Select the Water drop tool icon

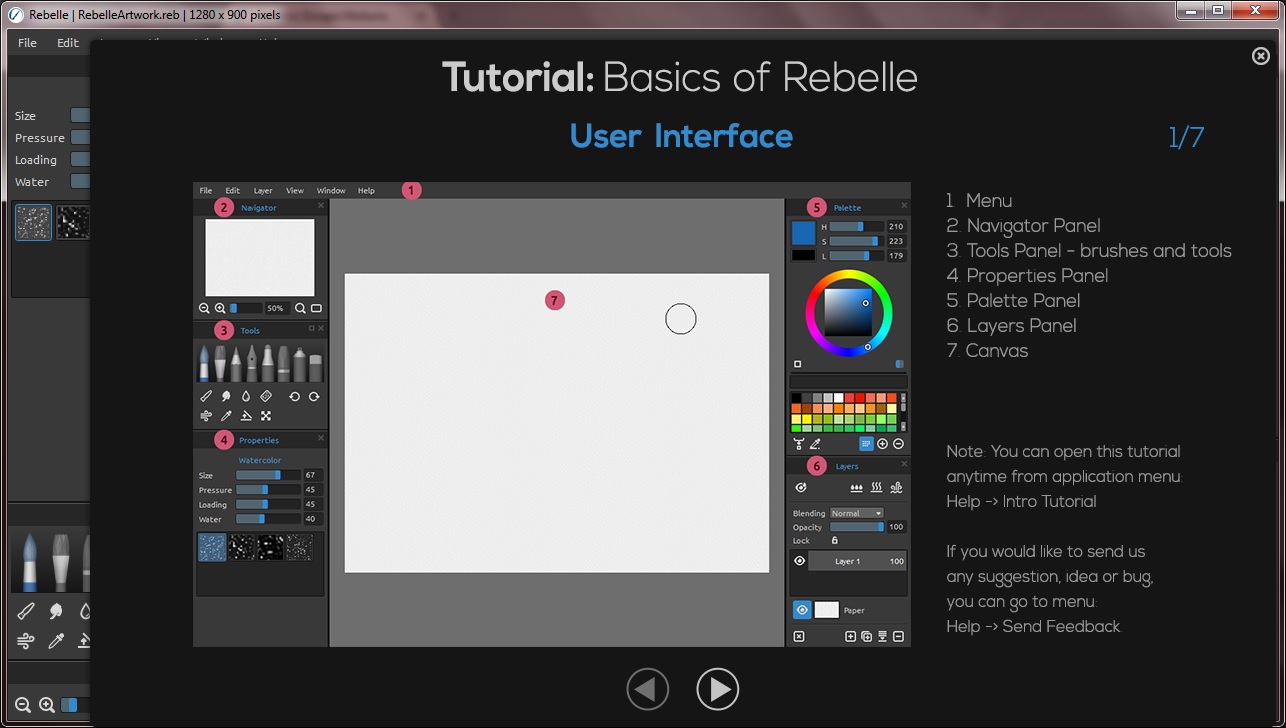point(86,610)
